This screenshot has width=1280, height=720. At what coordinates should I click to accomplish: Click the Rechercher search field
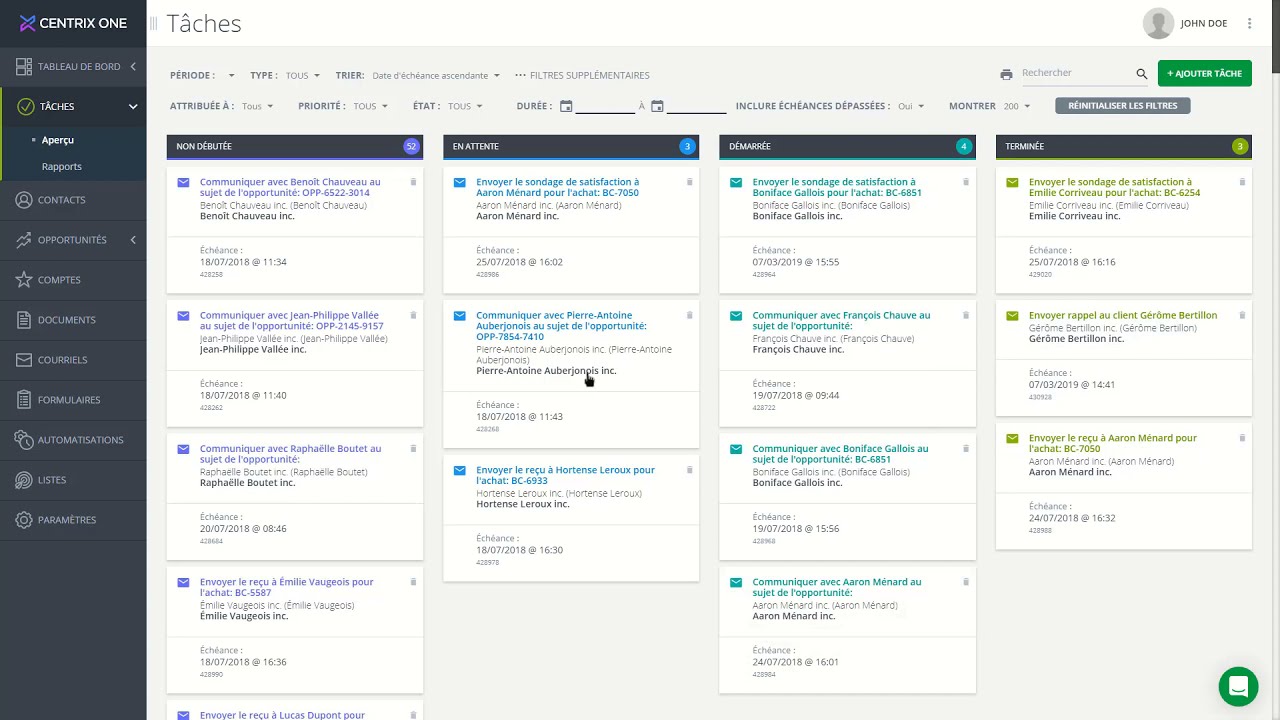coord(1076,73)
